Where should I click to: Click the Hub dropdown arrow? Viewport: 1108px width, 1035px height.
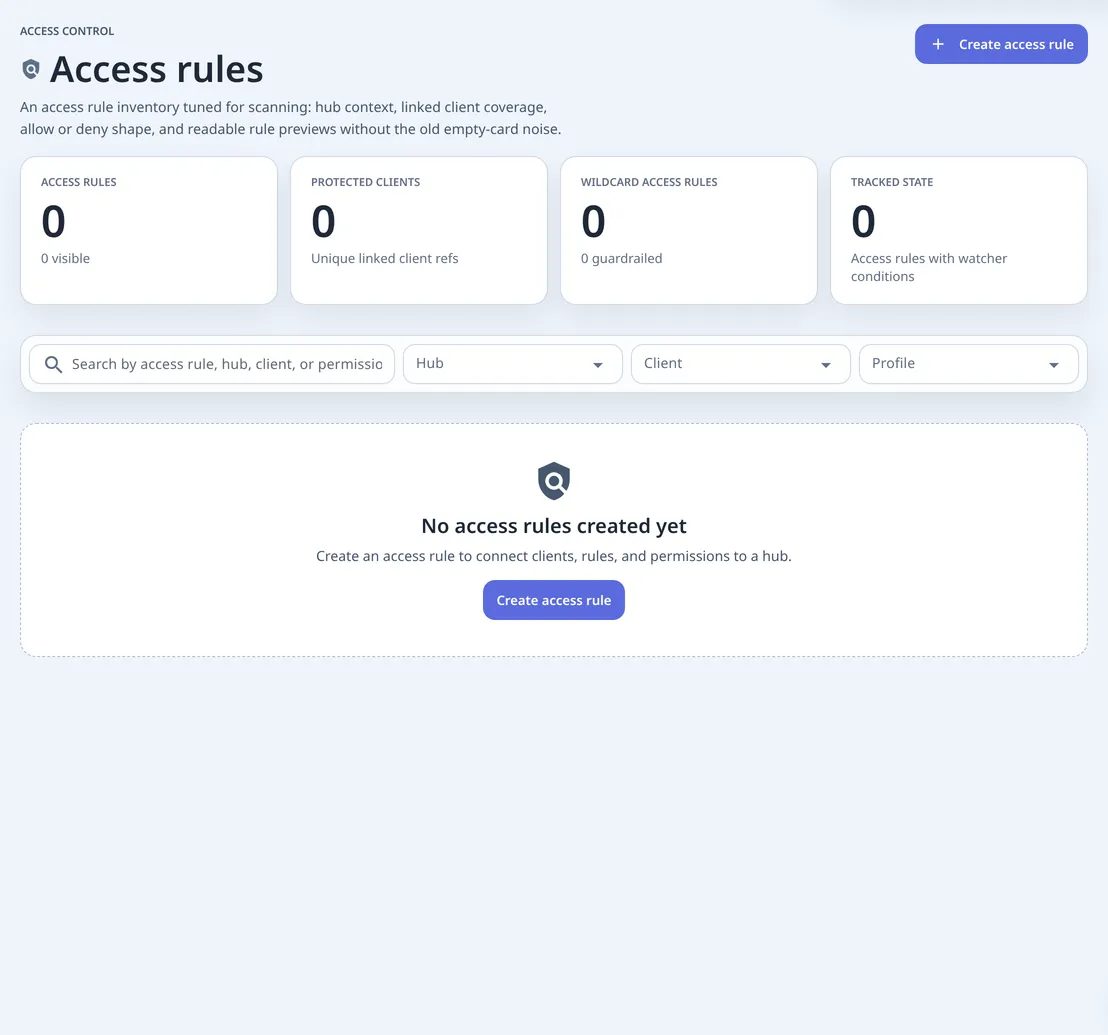pyautogui.click(x=598, y=365)
